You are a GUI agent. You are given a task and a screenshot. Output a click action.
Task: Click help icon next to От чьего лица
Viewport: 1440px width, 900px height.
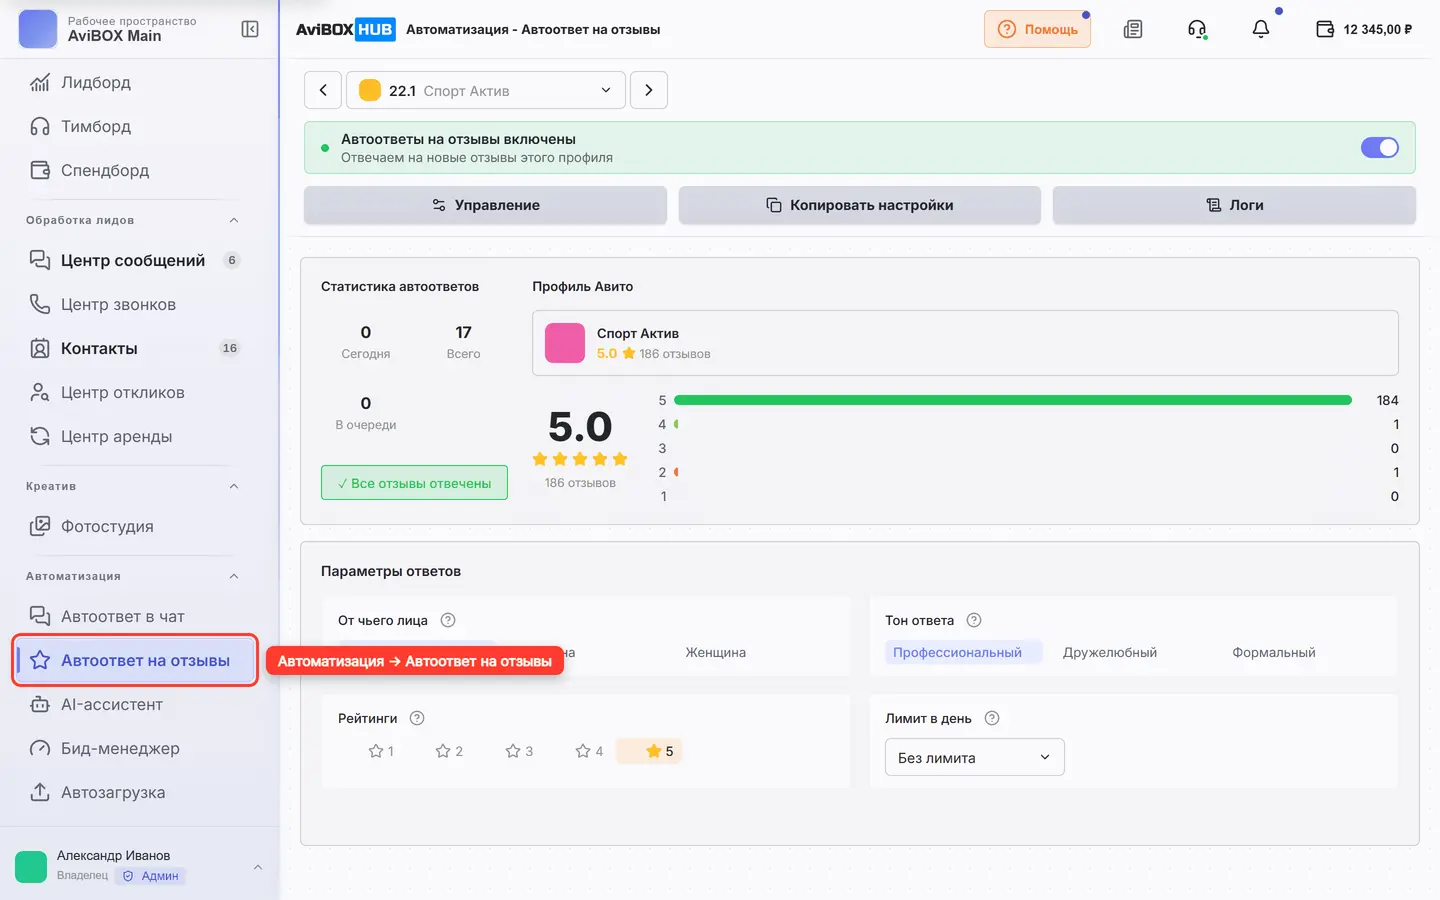click(448, 620)
